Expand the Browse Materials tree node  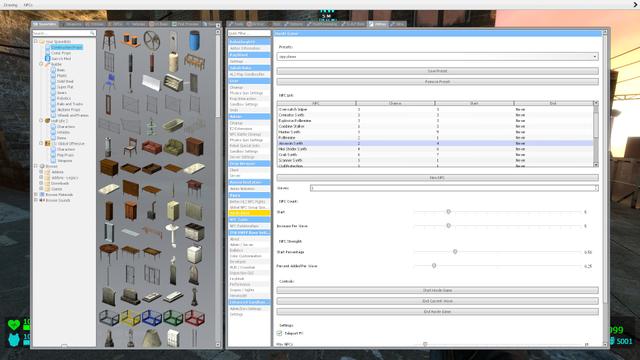coord(36,195)
